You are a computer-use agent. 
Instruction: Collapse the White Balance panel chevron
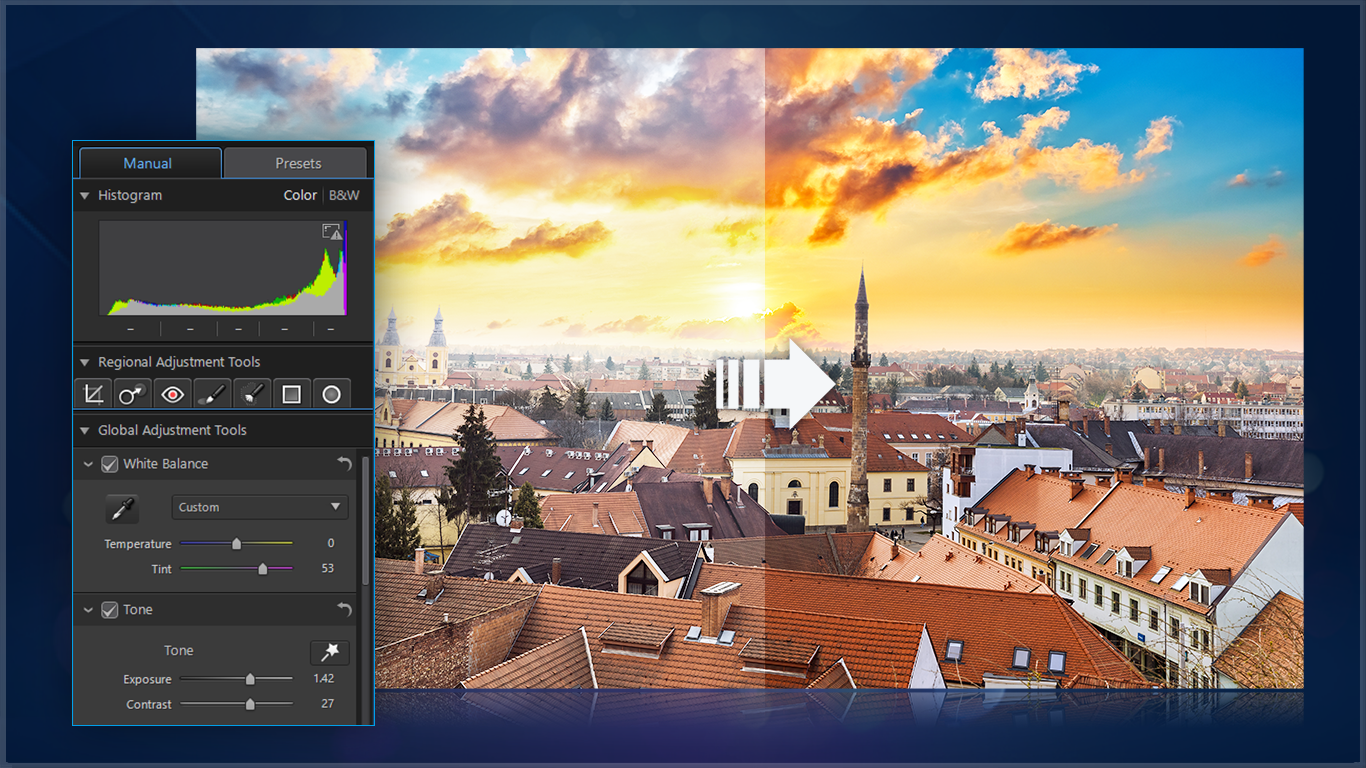point(88,464)
